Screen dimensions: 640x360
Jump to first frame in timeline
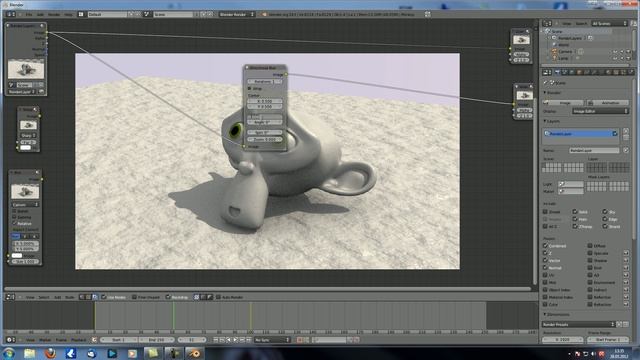tap(216, 340)
